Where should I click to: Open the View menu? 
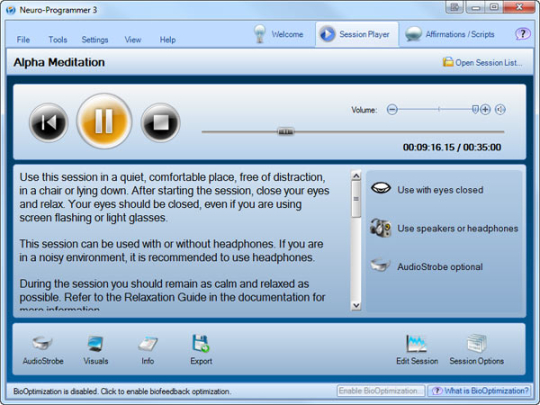[133, 40]
